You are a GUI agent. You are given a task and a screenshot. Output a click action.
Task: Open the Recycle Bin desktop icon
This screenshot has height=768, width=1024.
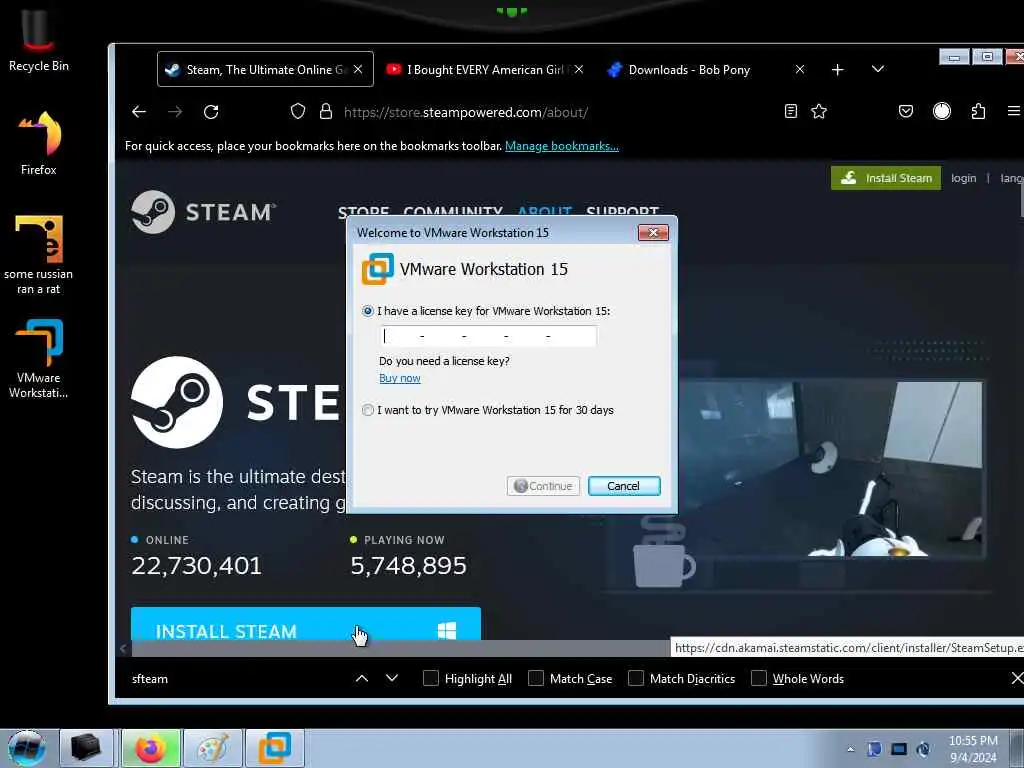[39, 40]
